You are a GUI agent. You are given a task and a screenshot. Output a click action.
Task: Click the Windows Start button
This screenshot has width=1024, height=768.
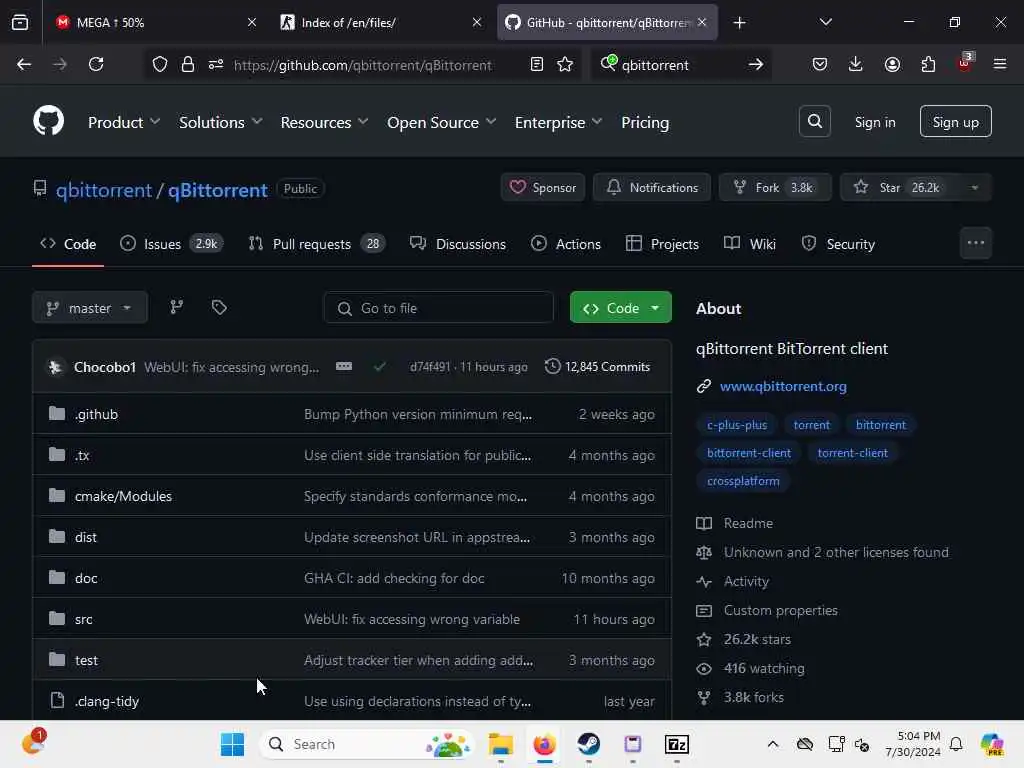click(232, 744)
